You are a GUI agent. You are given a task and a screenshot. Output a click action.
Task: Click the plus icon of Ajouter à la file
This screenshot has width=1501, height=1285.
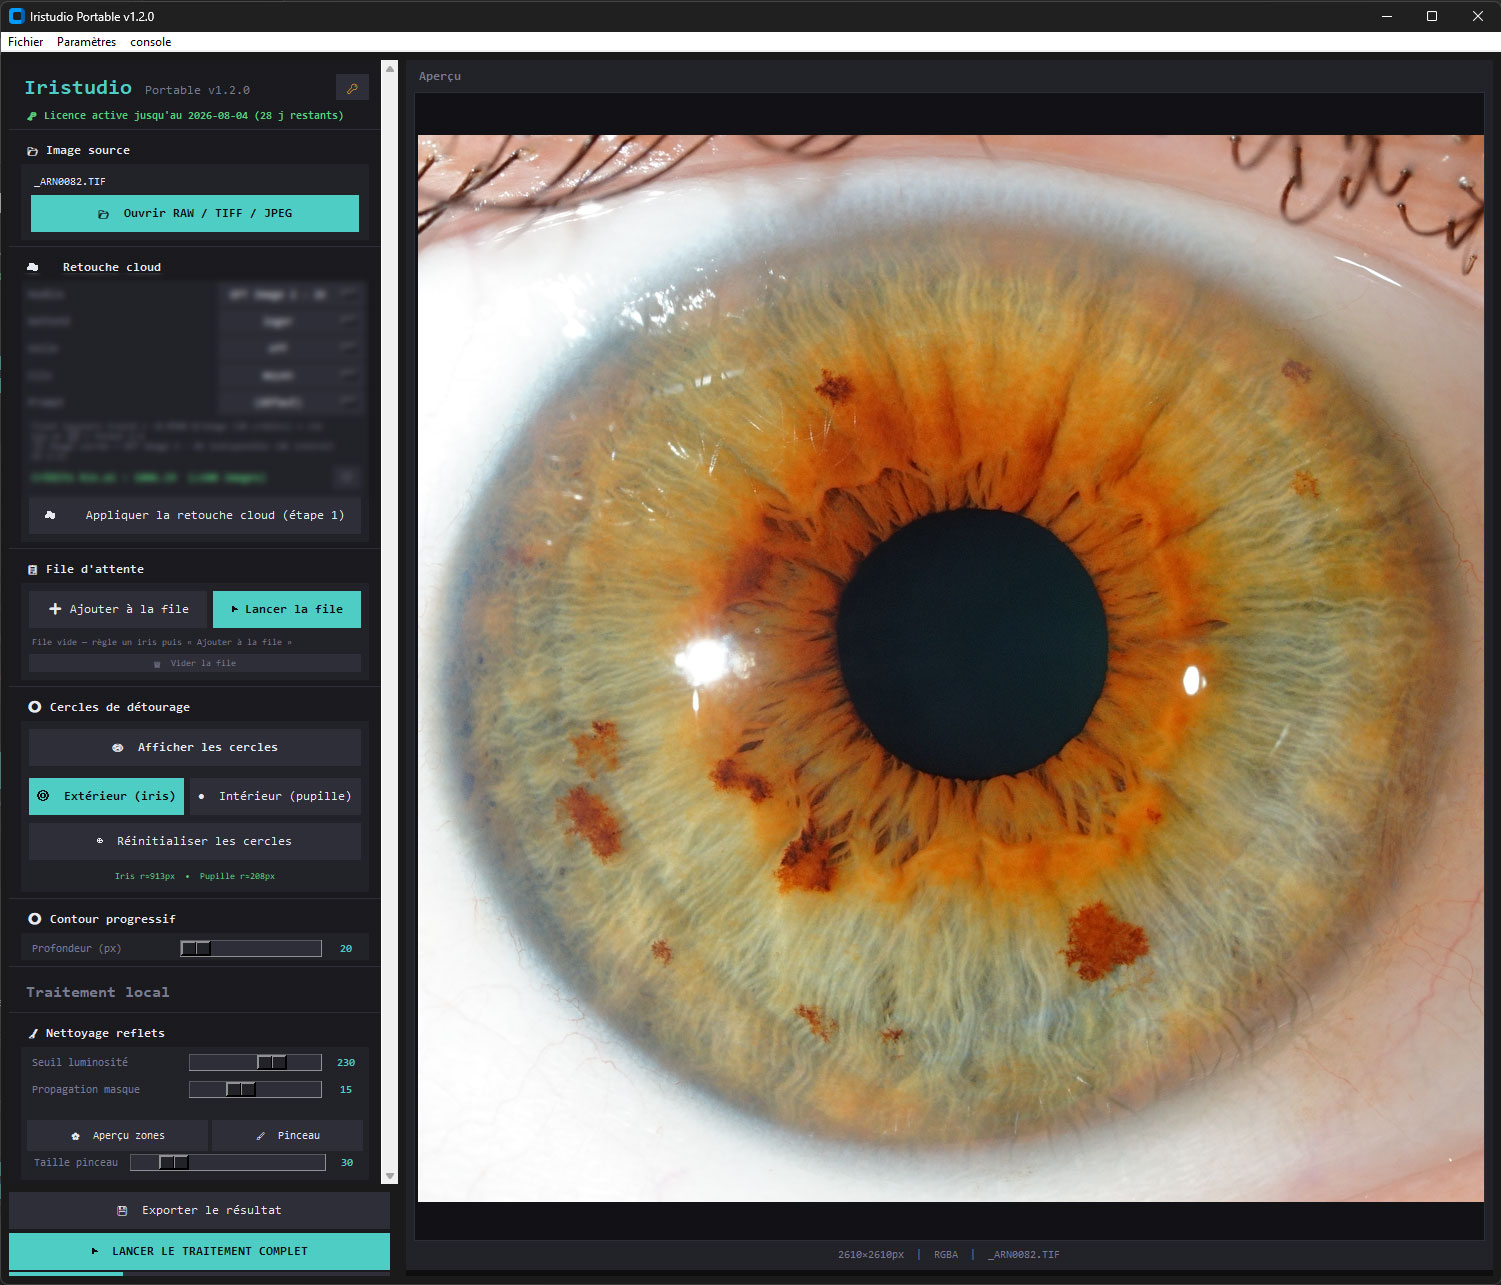click(x=55, y=608)
